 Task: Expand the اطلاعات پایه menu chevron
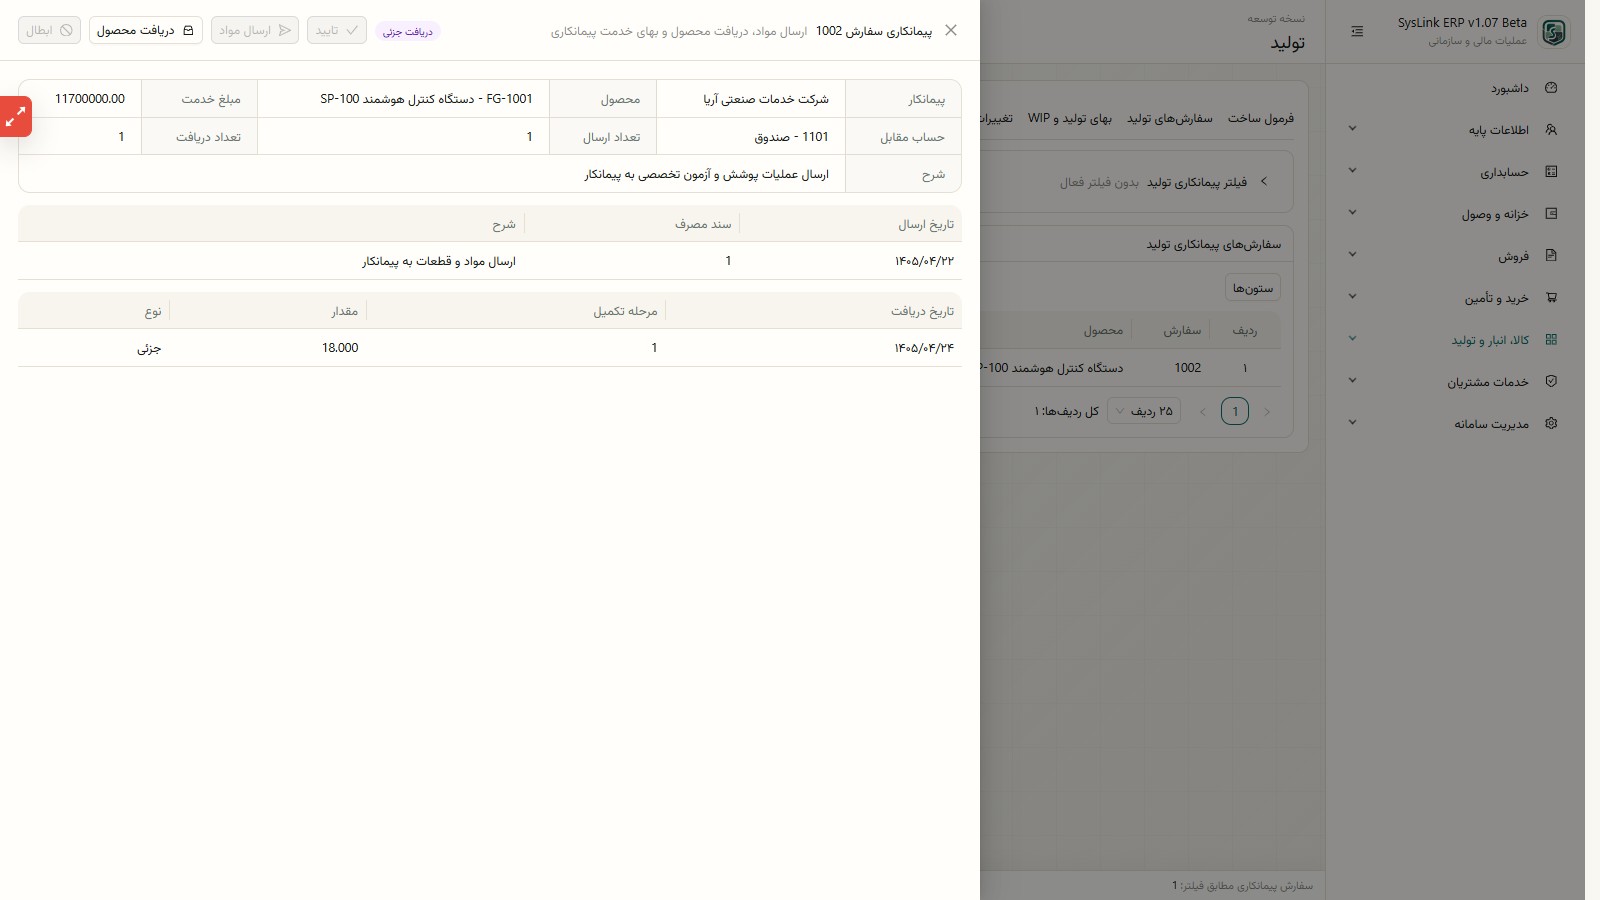click(x=1352, y=129)
